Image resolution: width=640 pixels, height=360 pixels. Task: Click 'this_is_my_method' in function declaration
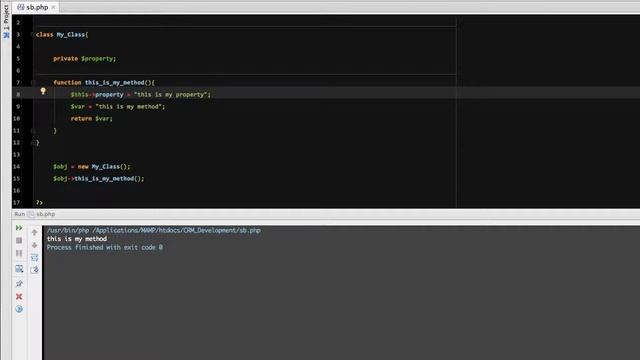coord(115,82)
